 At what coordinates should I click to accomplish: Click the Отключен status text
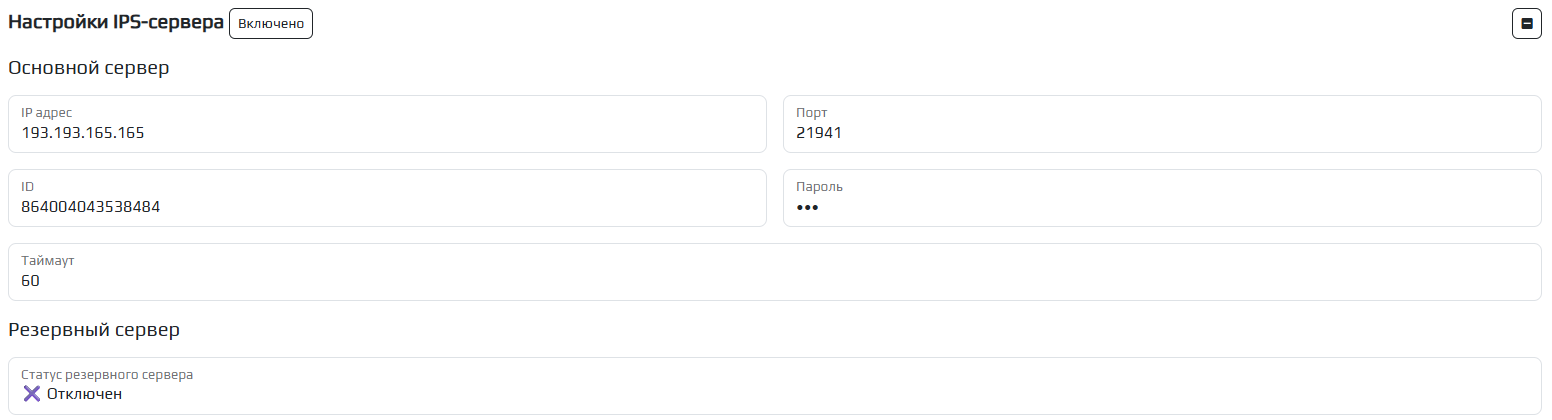click(84, 394)
